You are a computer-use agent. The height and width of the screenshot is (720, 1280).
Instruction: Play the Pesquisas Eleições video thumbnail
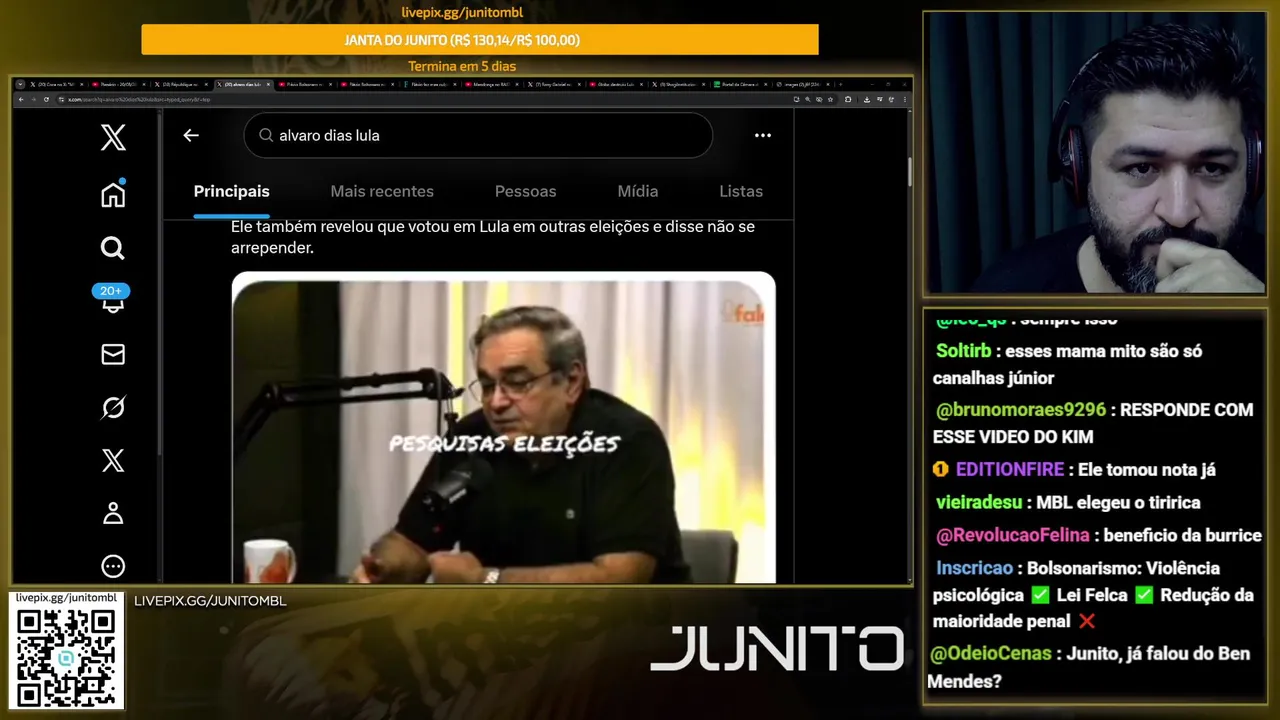[504, 428]
